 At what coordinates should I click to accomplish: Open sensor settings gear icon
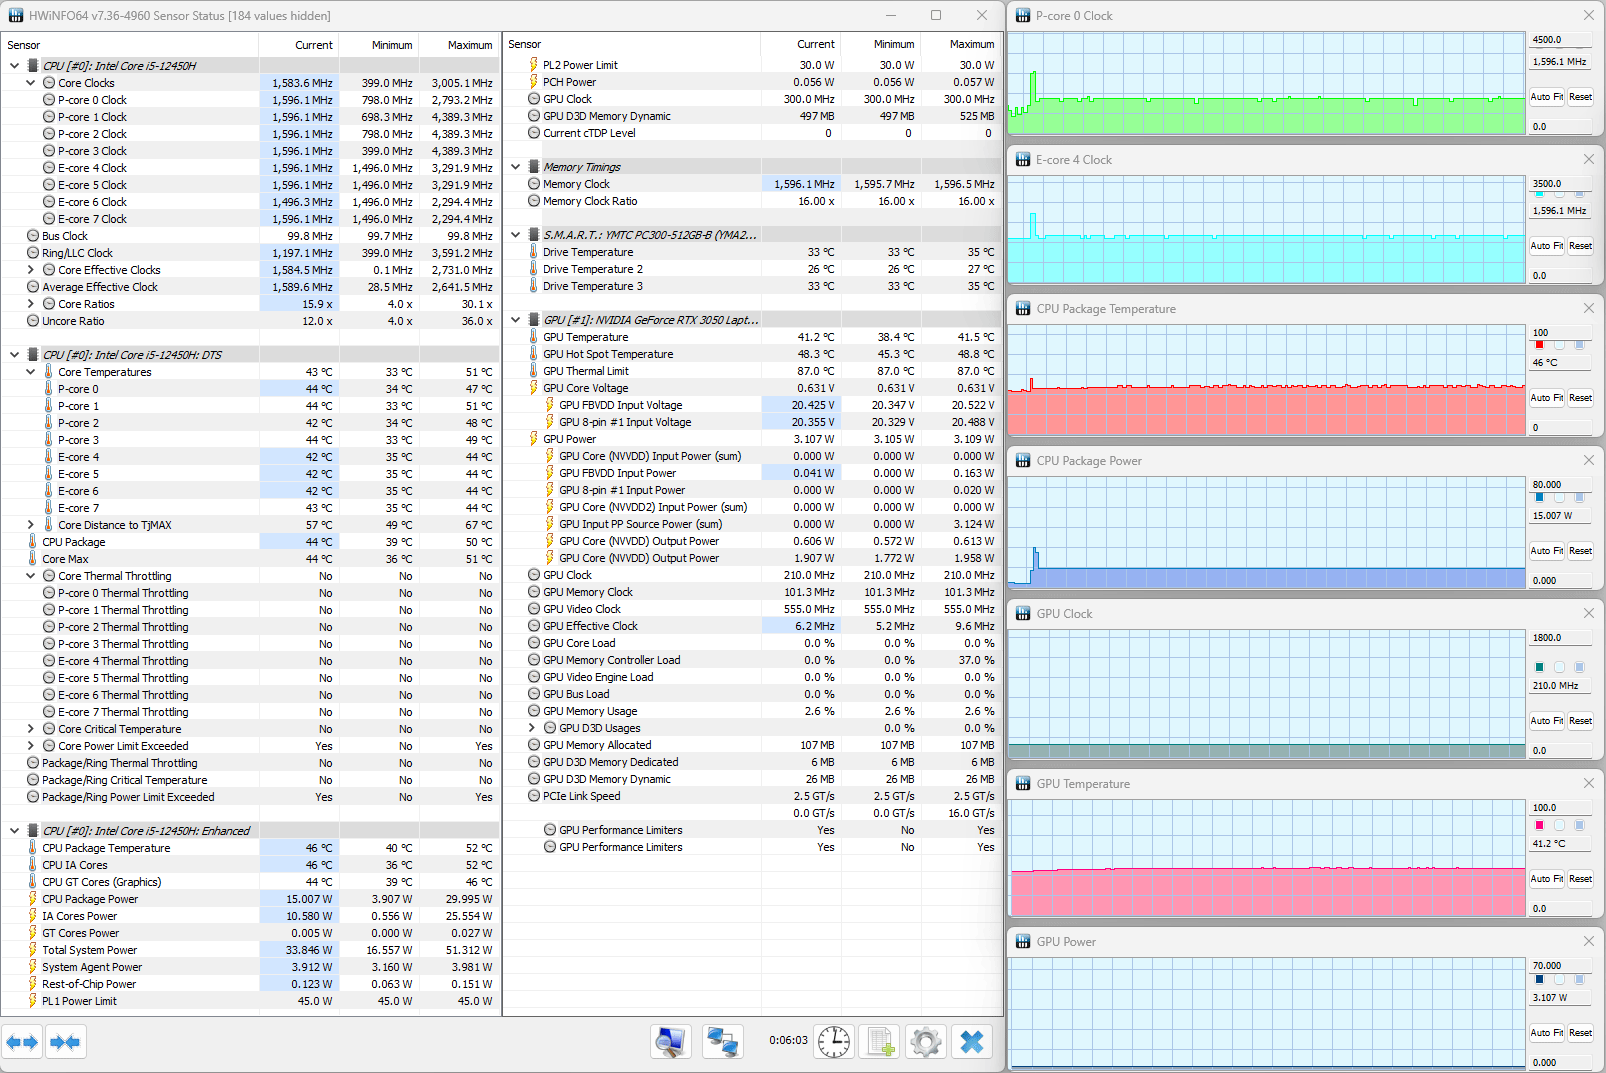926,1042
